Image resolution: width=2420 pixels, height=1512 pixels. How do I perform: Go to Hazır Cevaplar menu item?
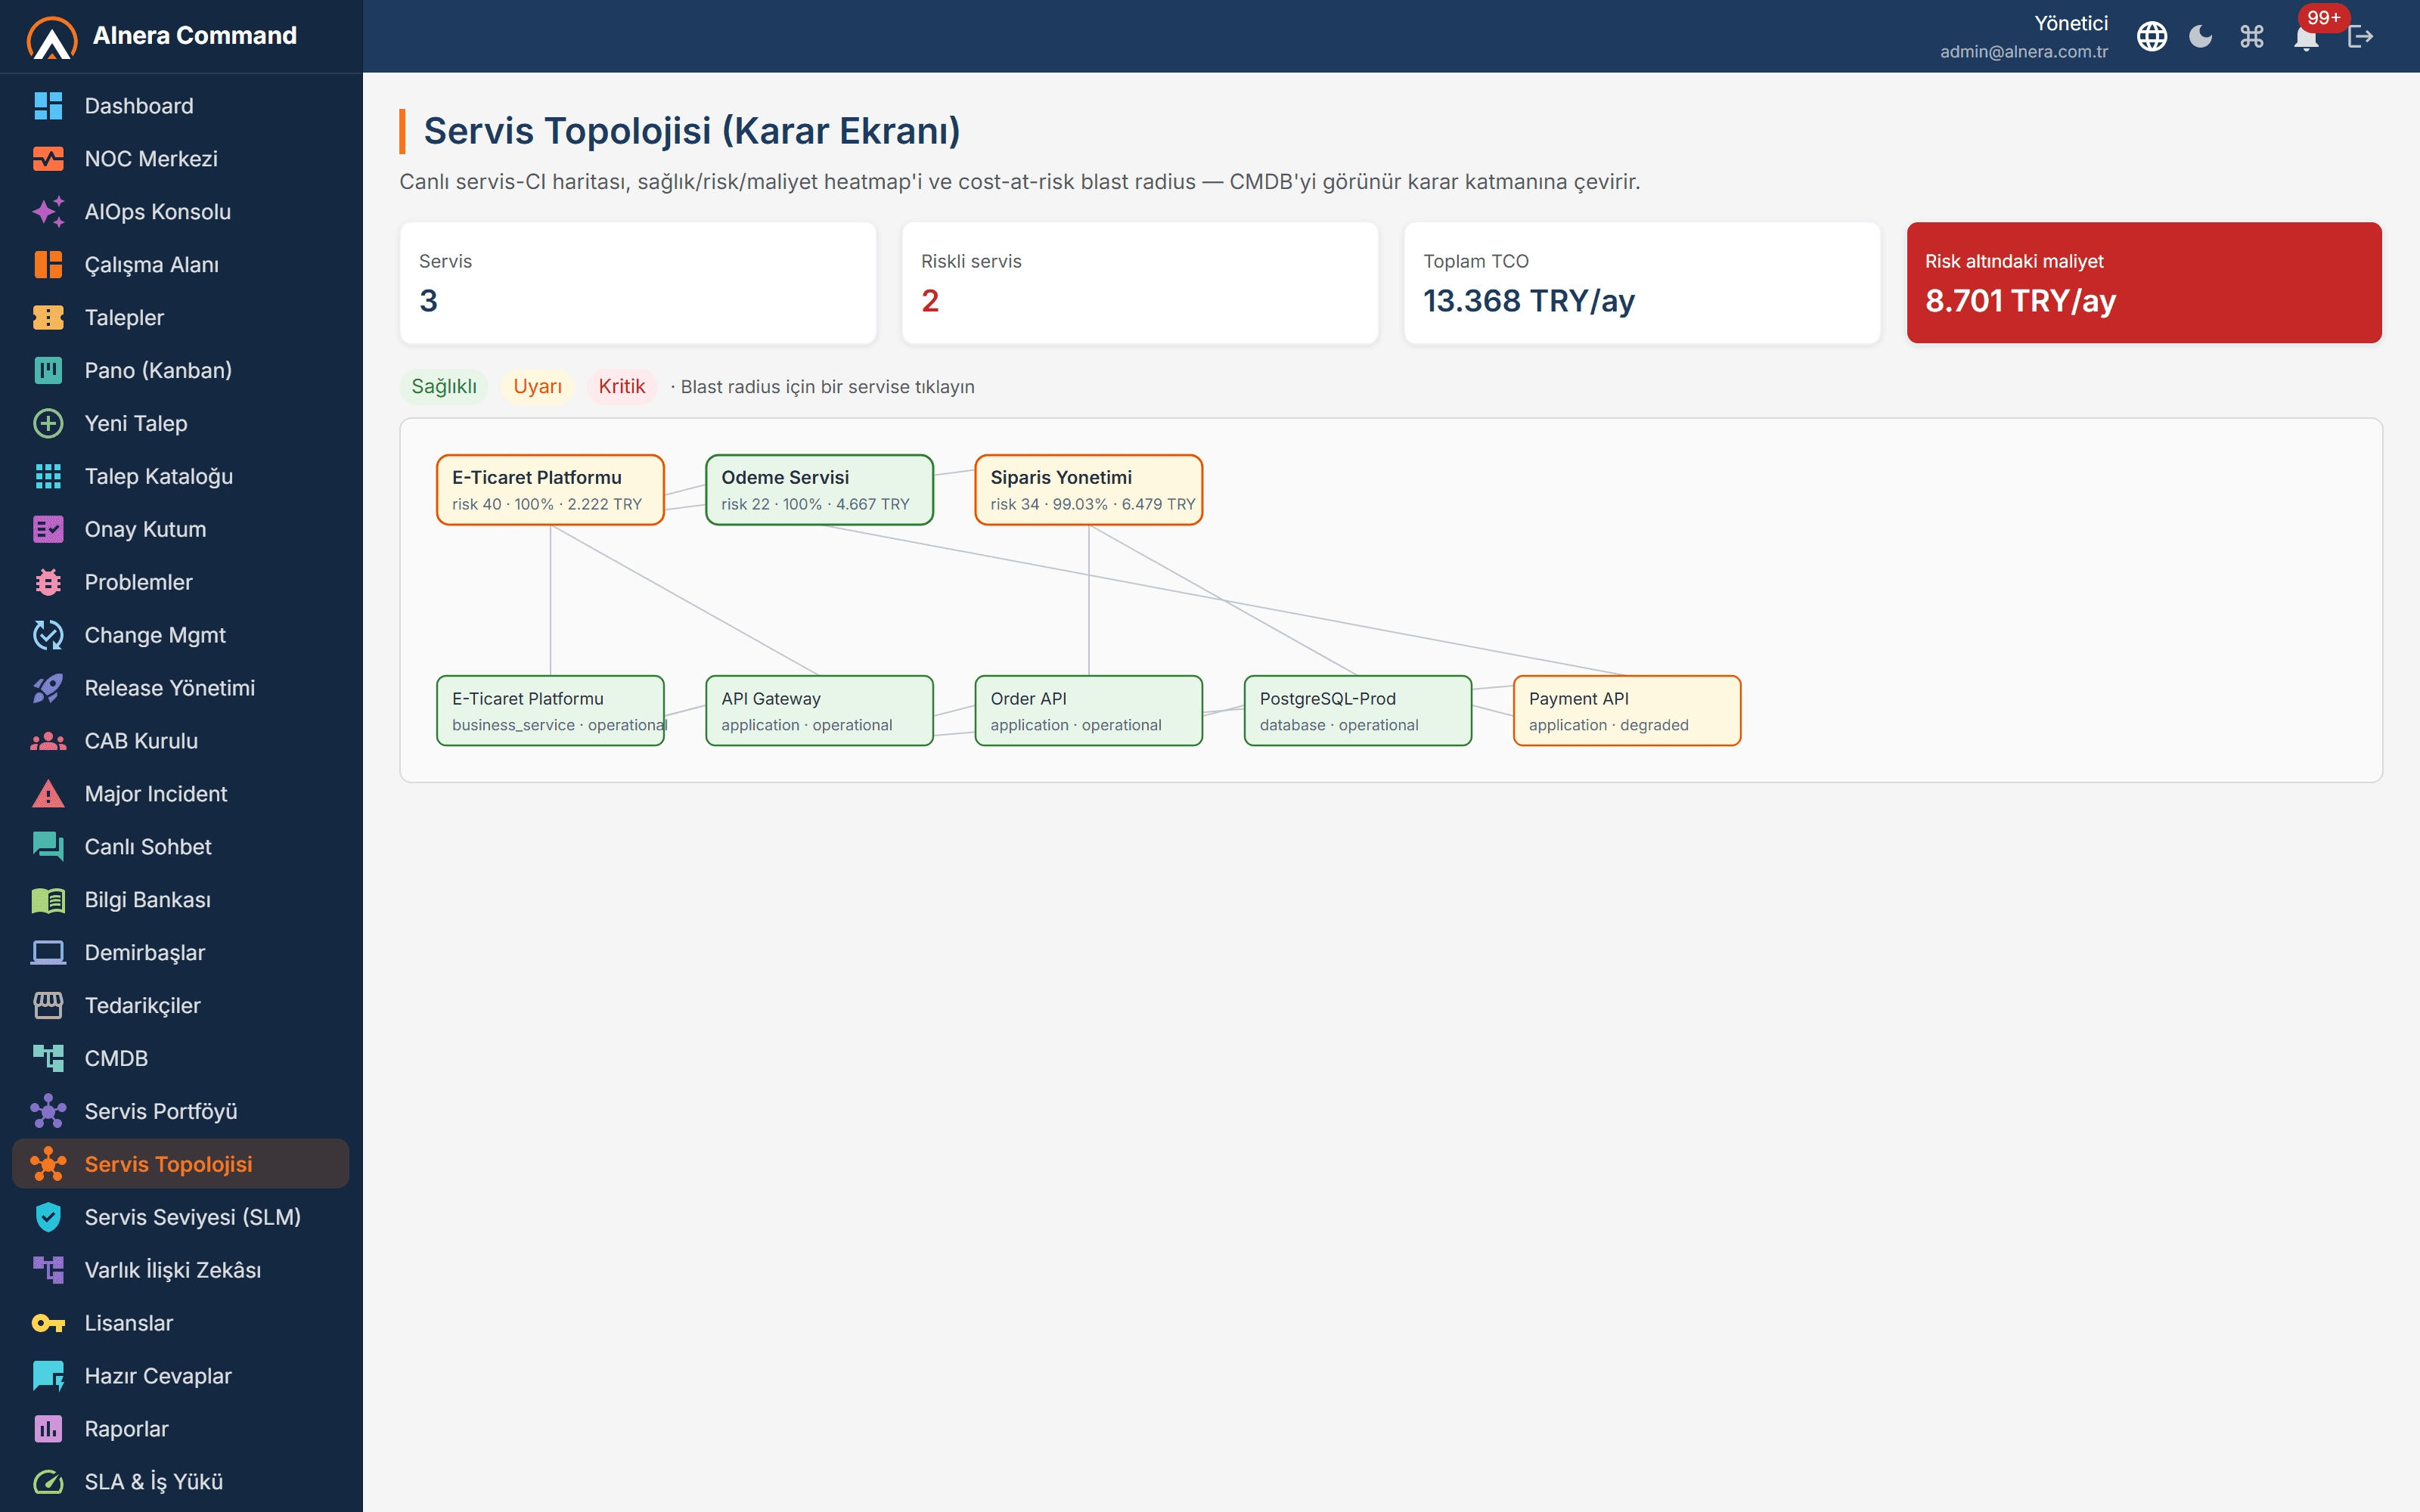tap(181, 1376)
